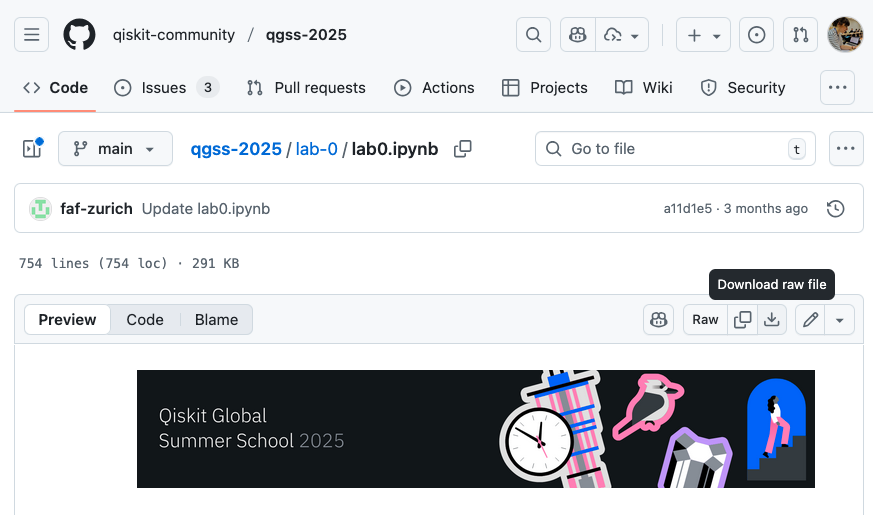Open Copilot chat icon in header
The width and height of the screenshot is (873, 515).
pyautogui.click(x=578, y=35)
